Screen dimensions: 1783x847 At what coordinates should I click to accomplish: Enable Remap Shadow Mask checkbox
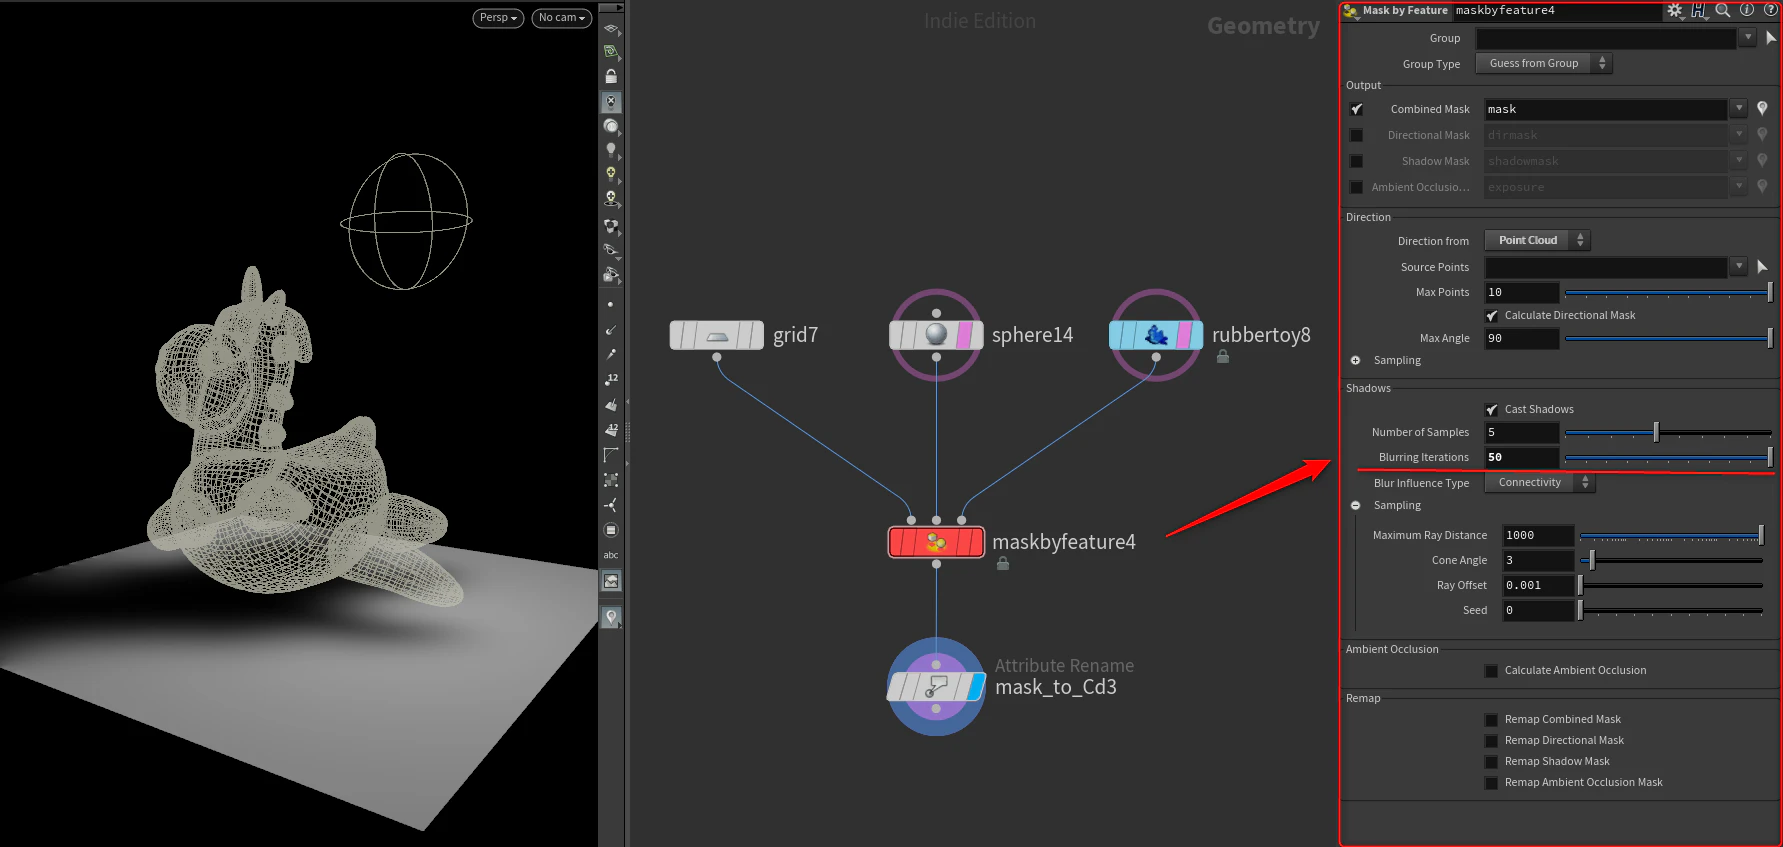[1492, 761]
